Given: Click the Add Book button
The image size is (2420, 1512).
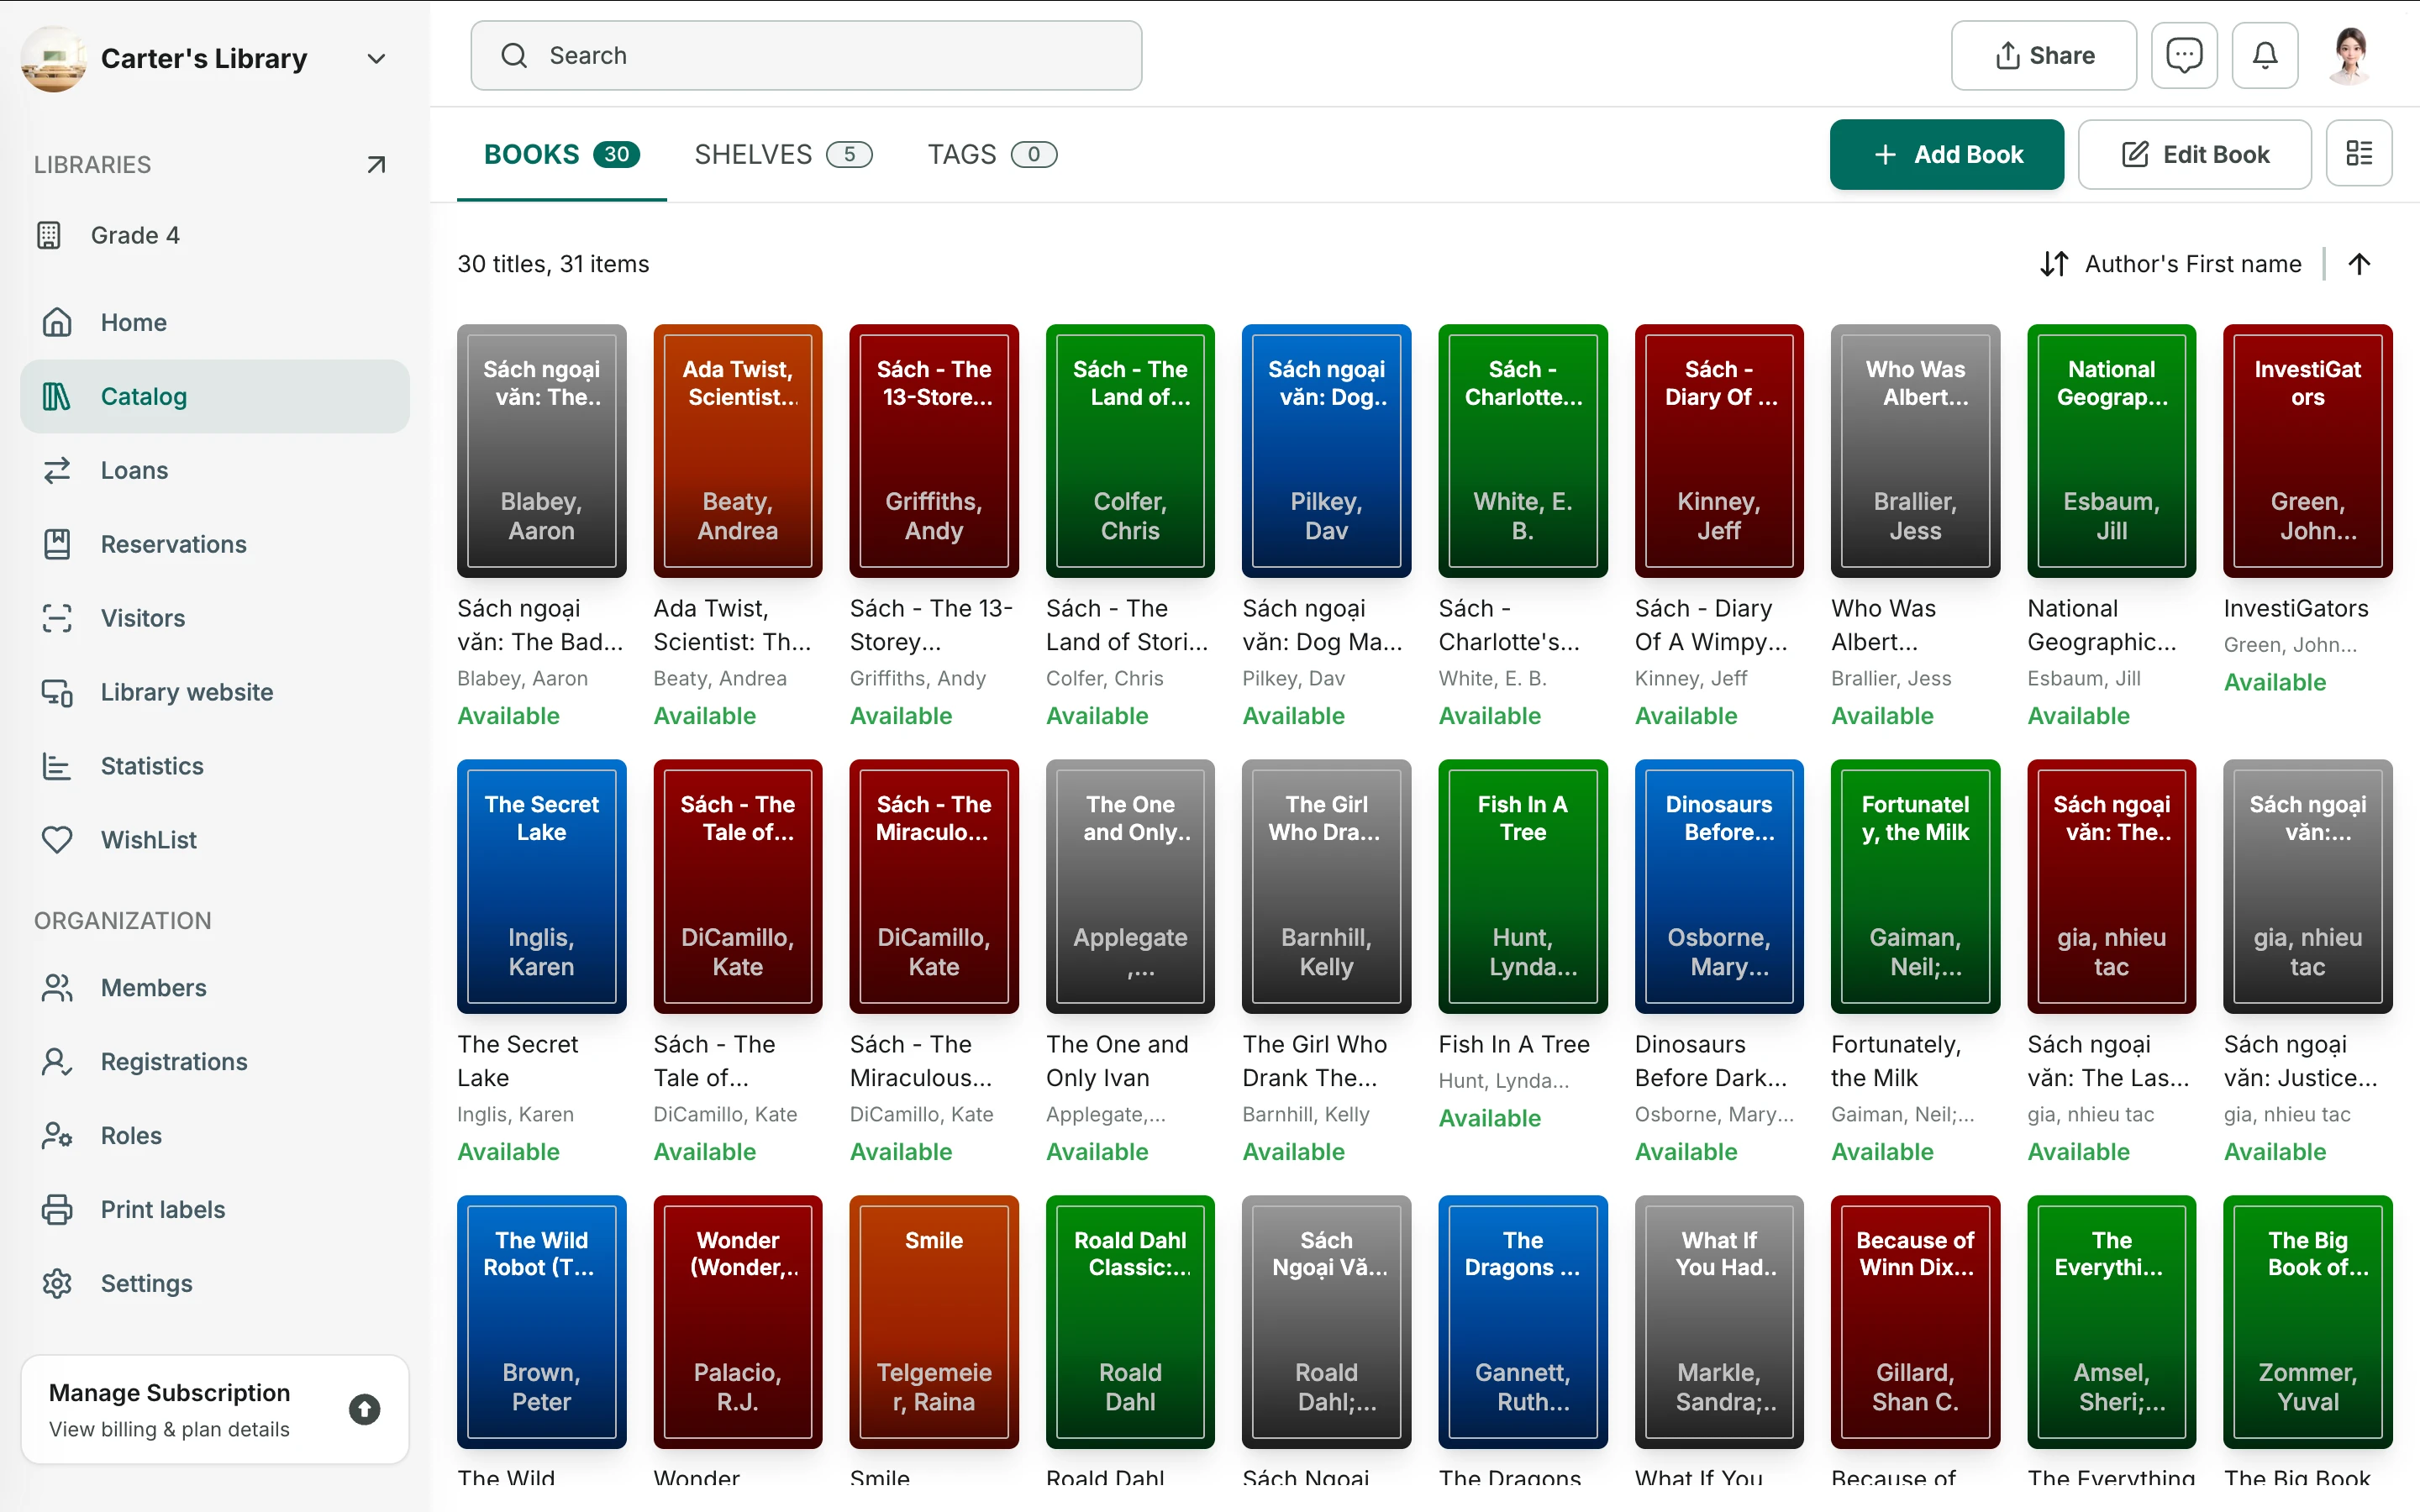Looking at the screenshot, I should [x=1946, y=154].
